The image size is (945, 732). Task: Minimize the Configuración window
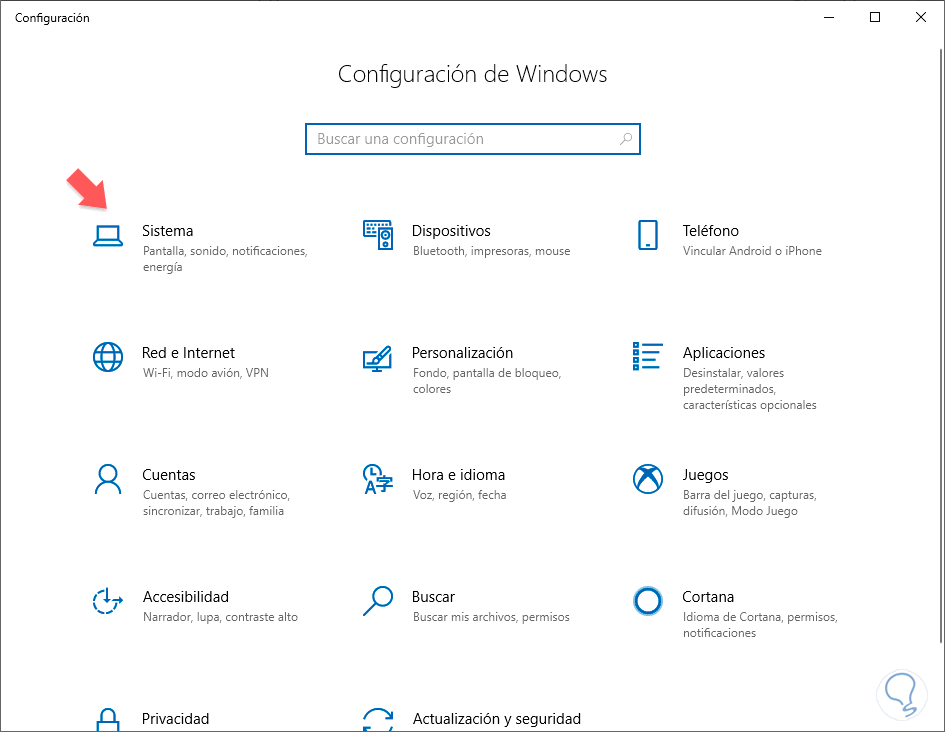click(829, 17)
